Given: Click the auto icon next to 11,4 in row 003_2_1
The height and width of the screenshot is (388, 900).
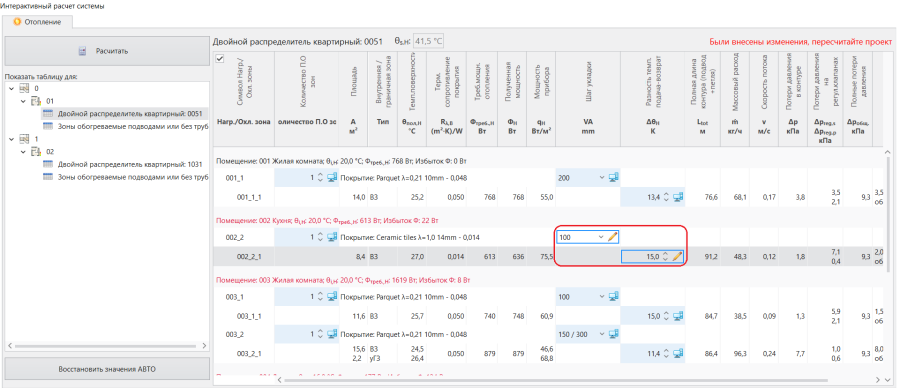Looking at the screenshot, I should (x=678, y=354).
